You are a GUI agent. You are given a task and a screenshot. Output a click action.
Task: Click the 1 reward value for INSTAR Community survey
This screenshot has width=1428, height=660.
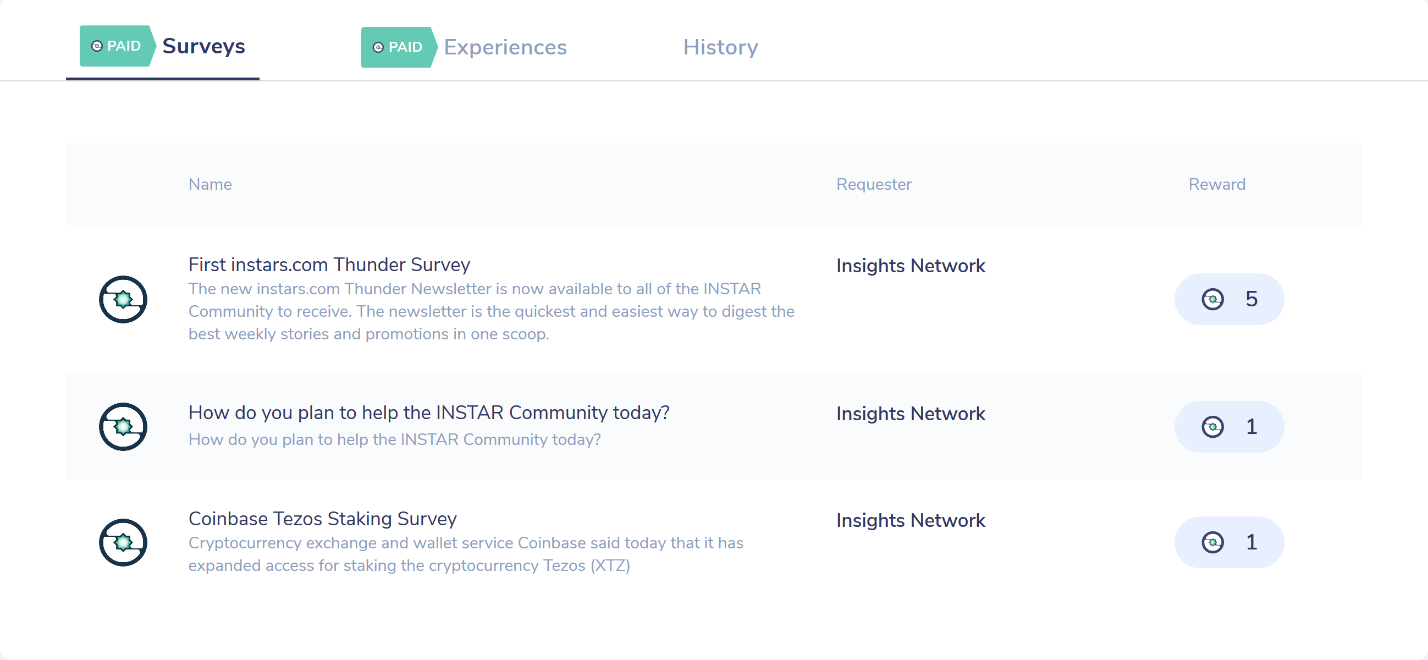[x=1251, y=427]
